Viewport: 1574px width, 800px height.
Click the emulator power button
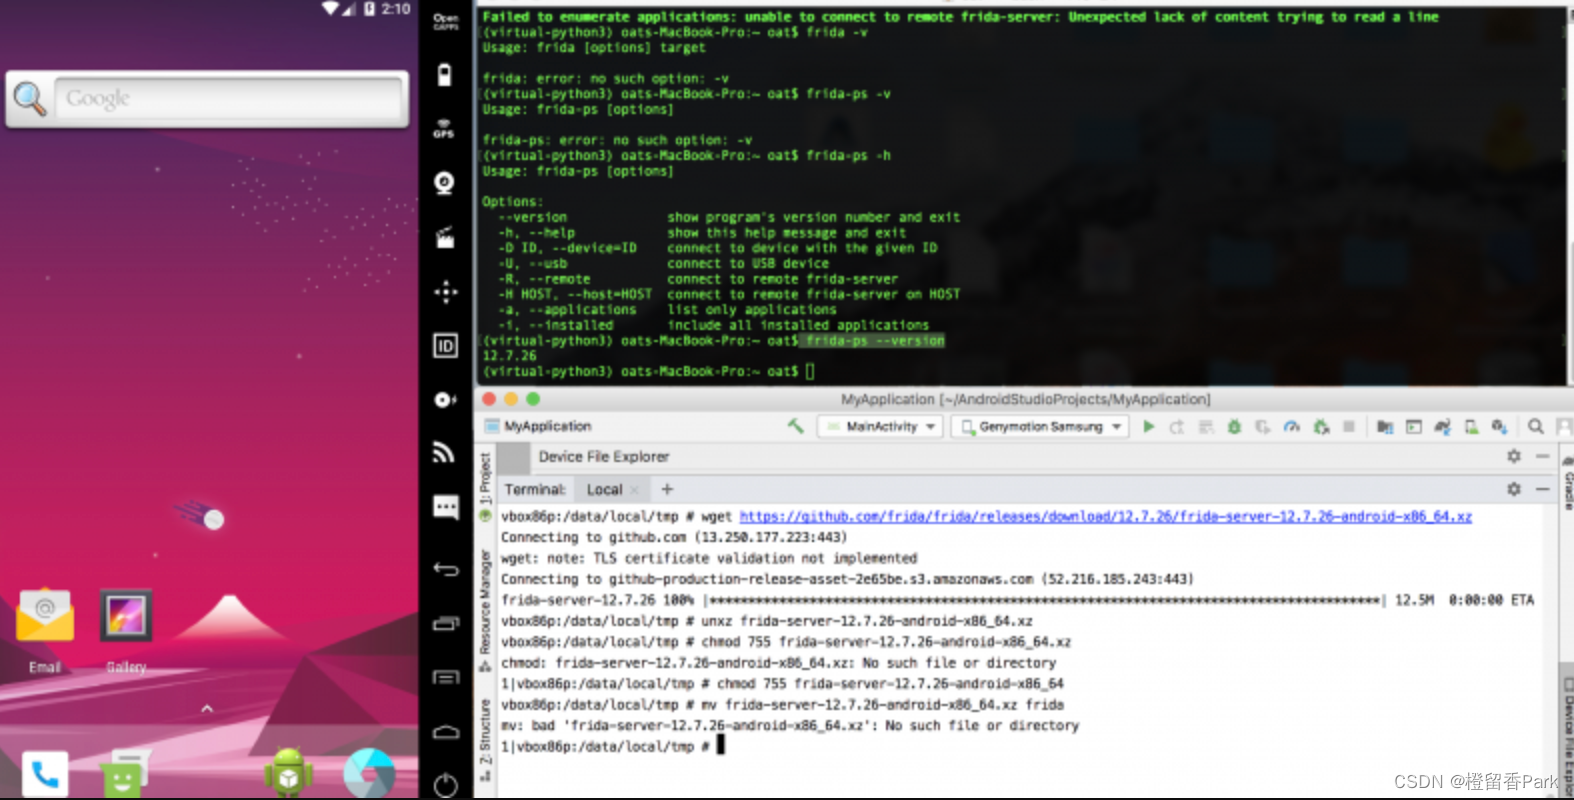(x=445, y=785)
